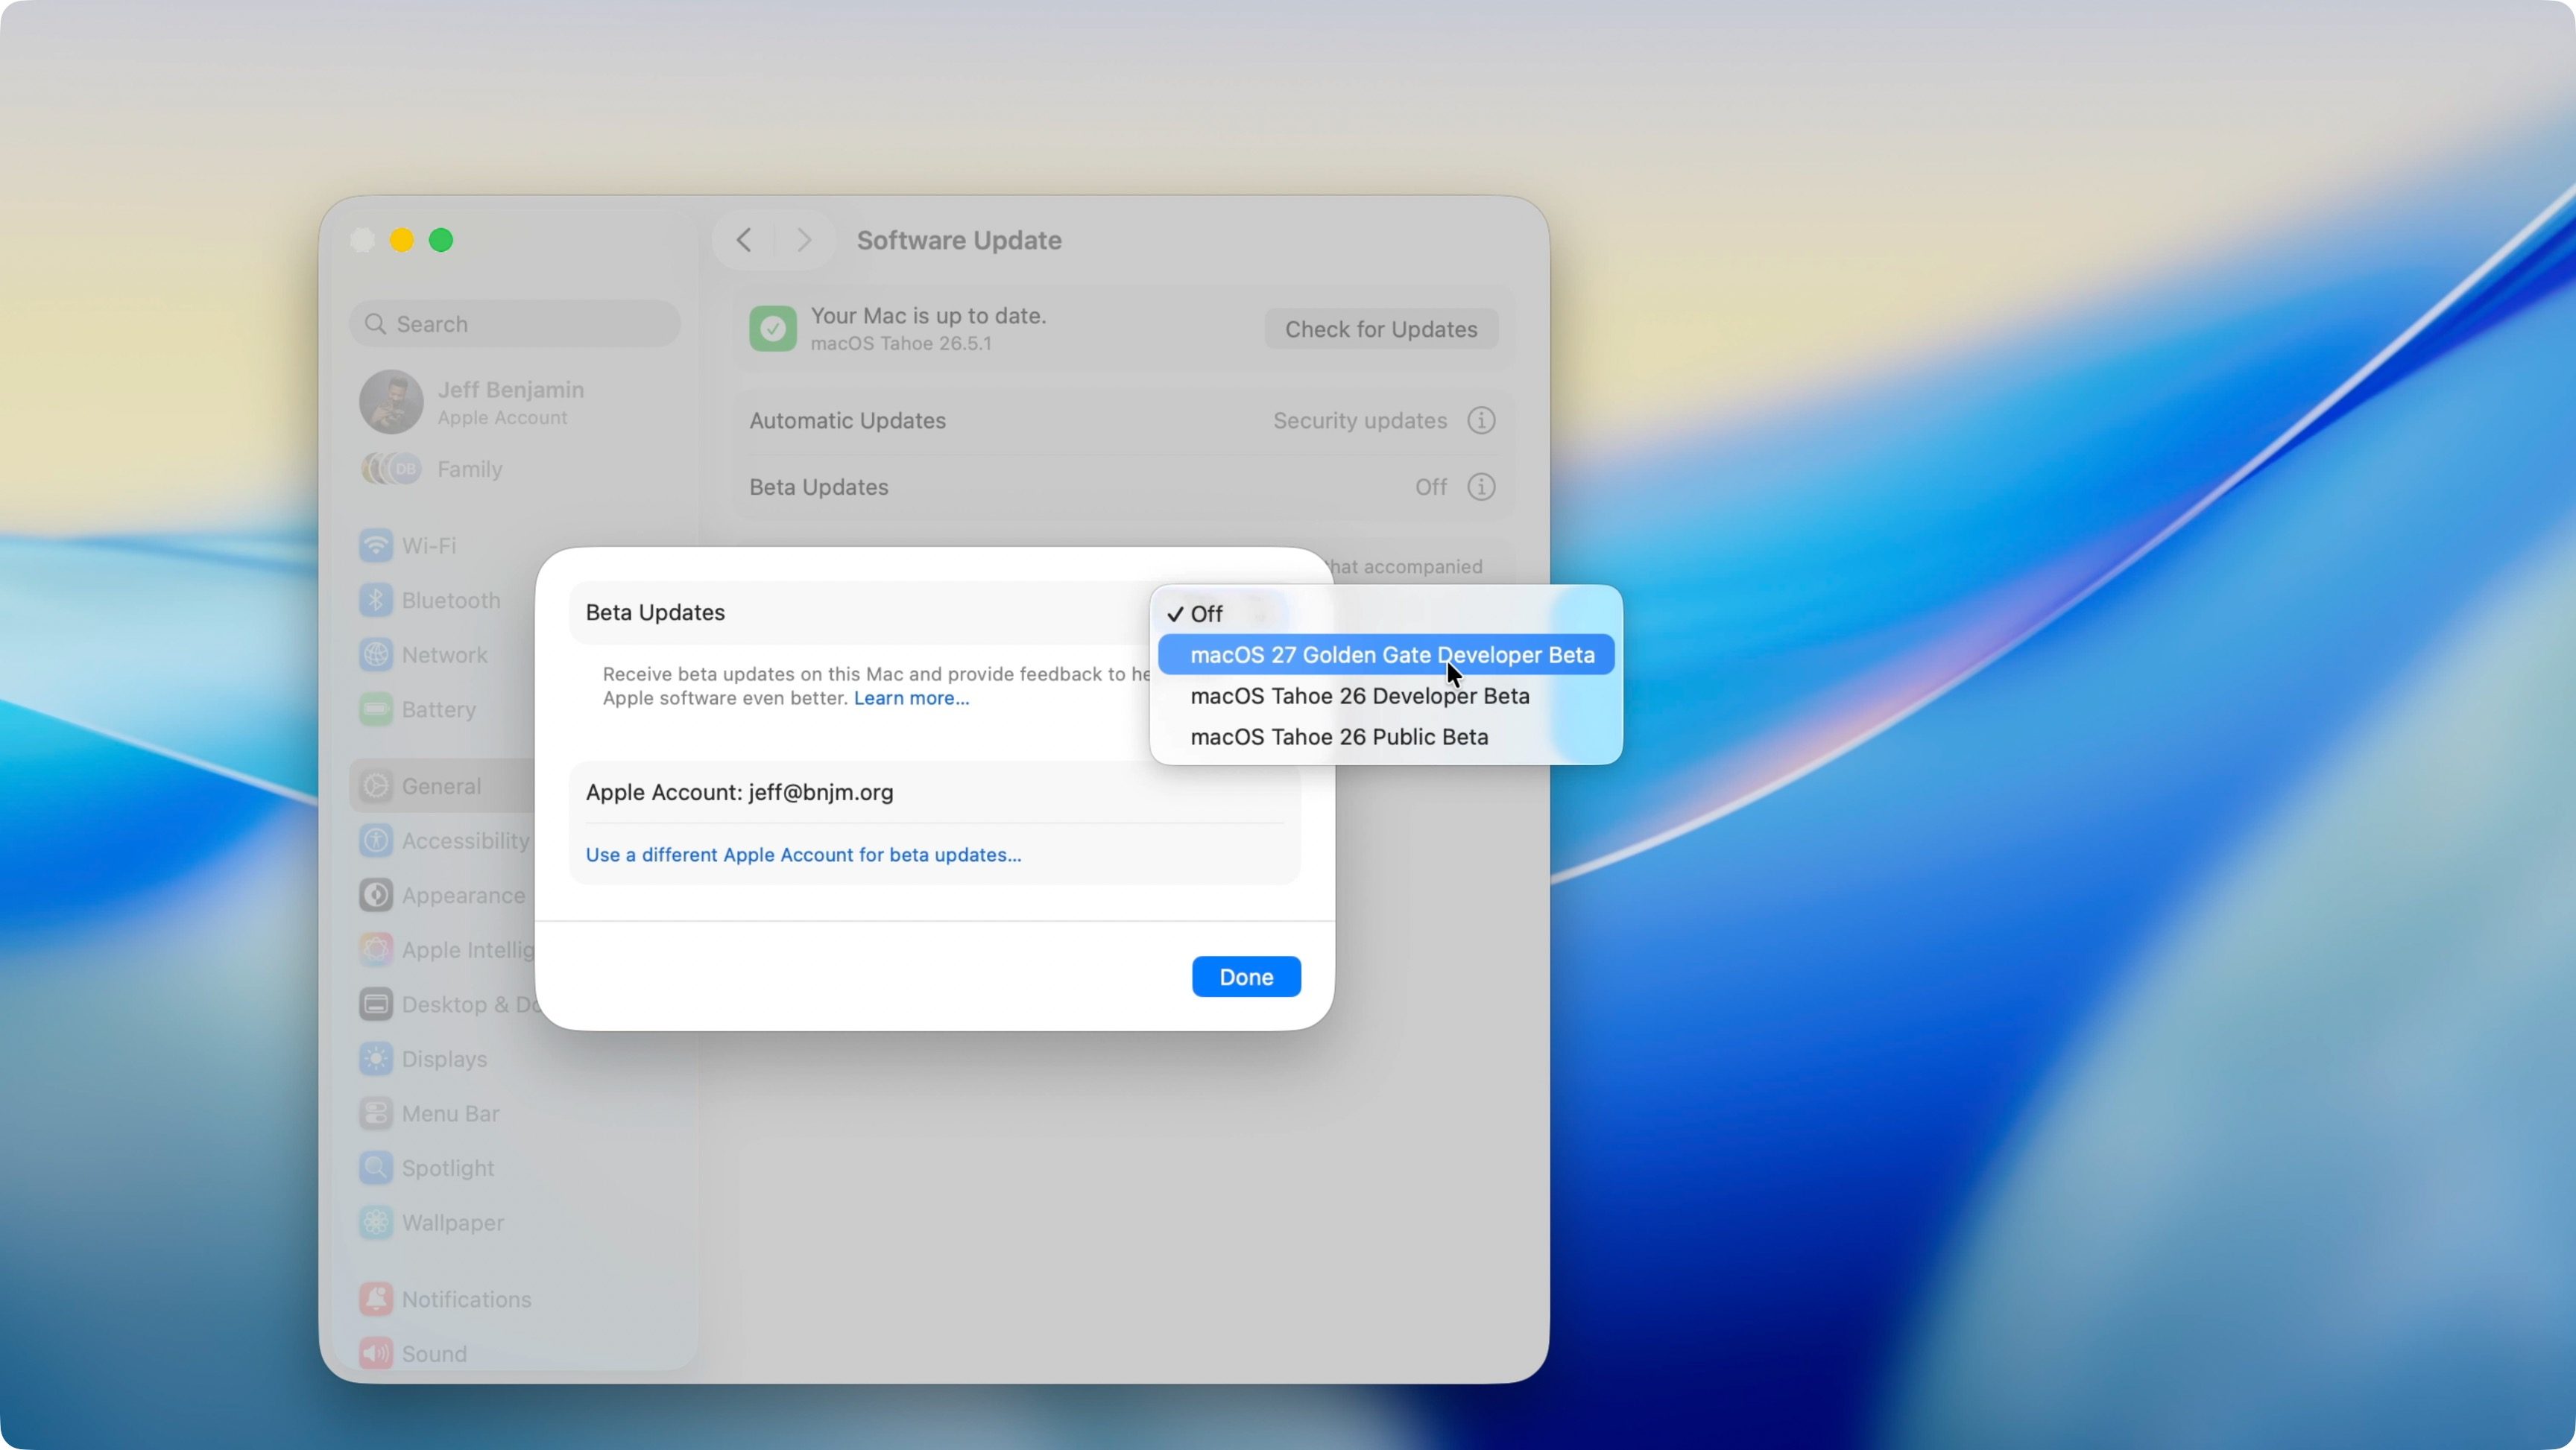
Task: Open Spotlight icon in sidebar
Action: [376, 1168]
